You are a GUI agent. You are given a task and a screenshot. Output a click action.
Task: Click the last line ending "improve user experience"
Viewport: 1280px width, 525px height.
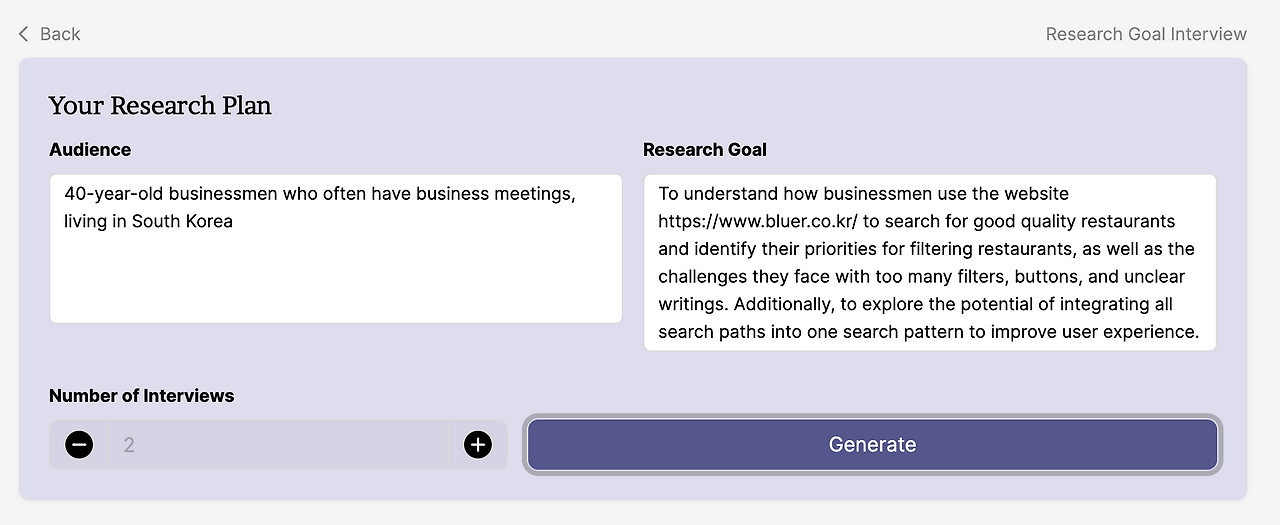[x=928, y=332]
